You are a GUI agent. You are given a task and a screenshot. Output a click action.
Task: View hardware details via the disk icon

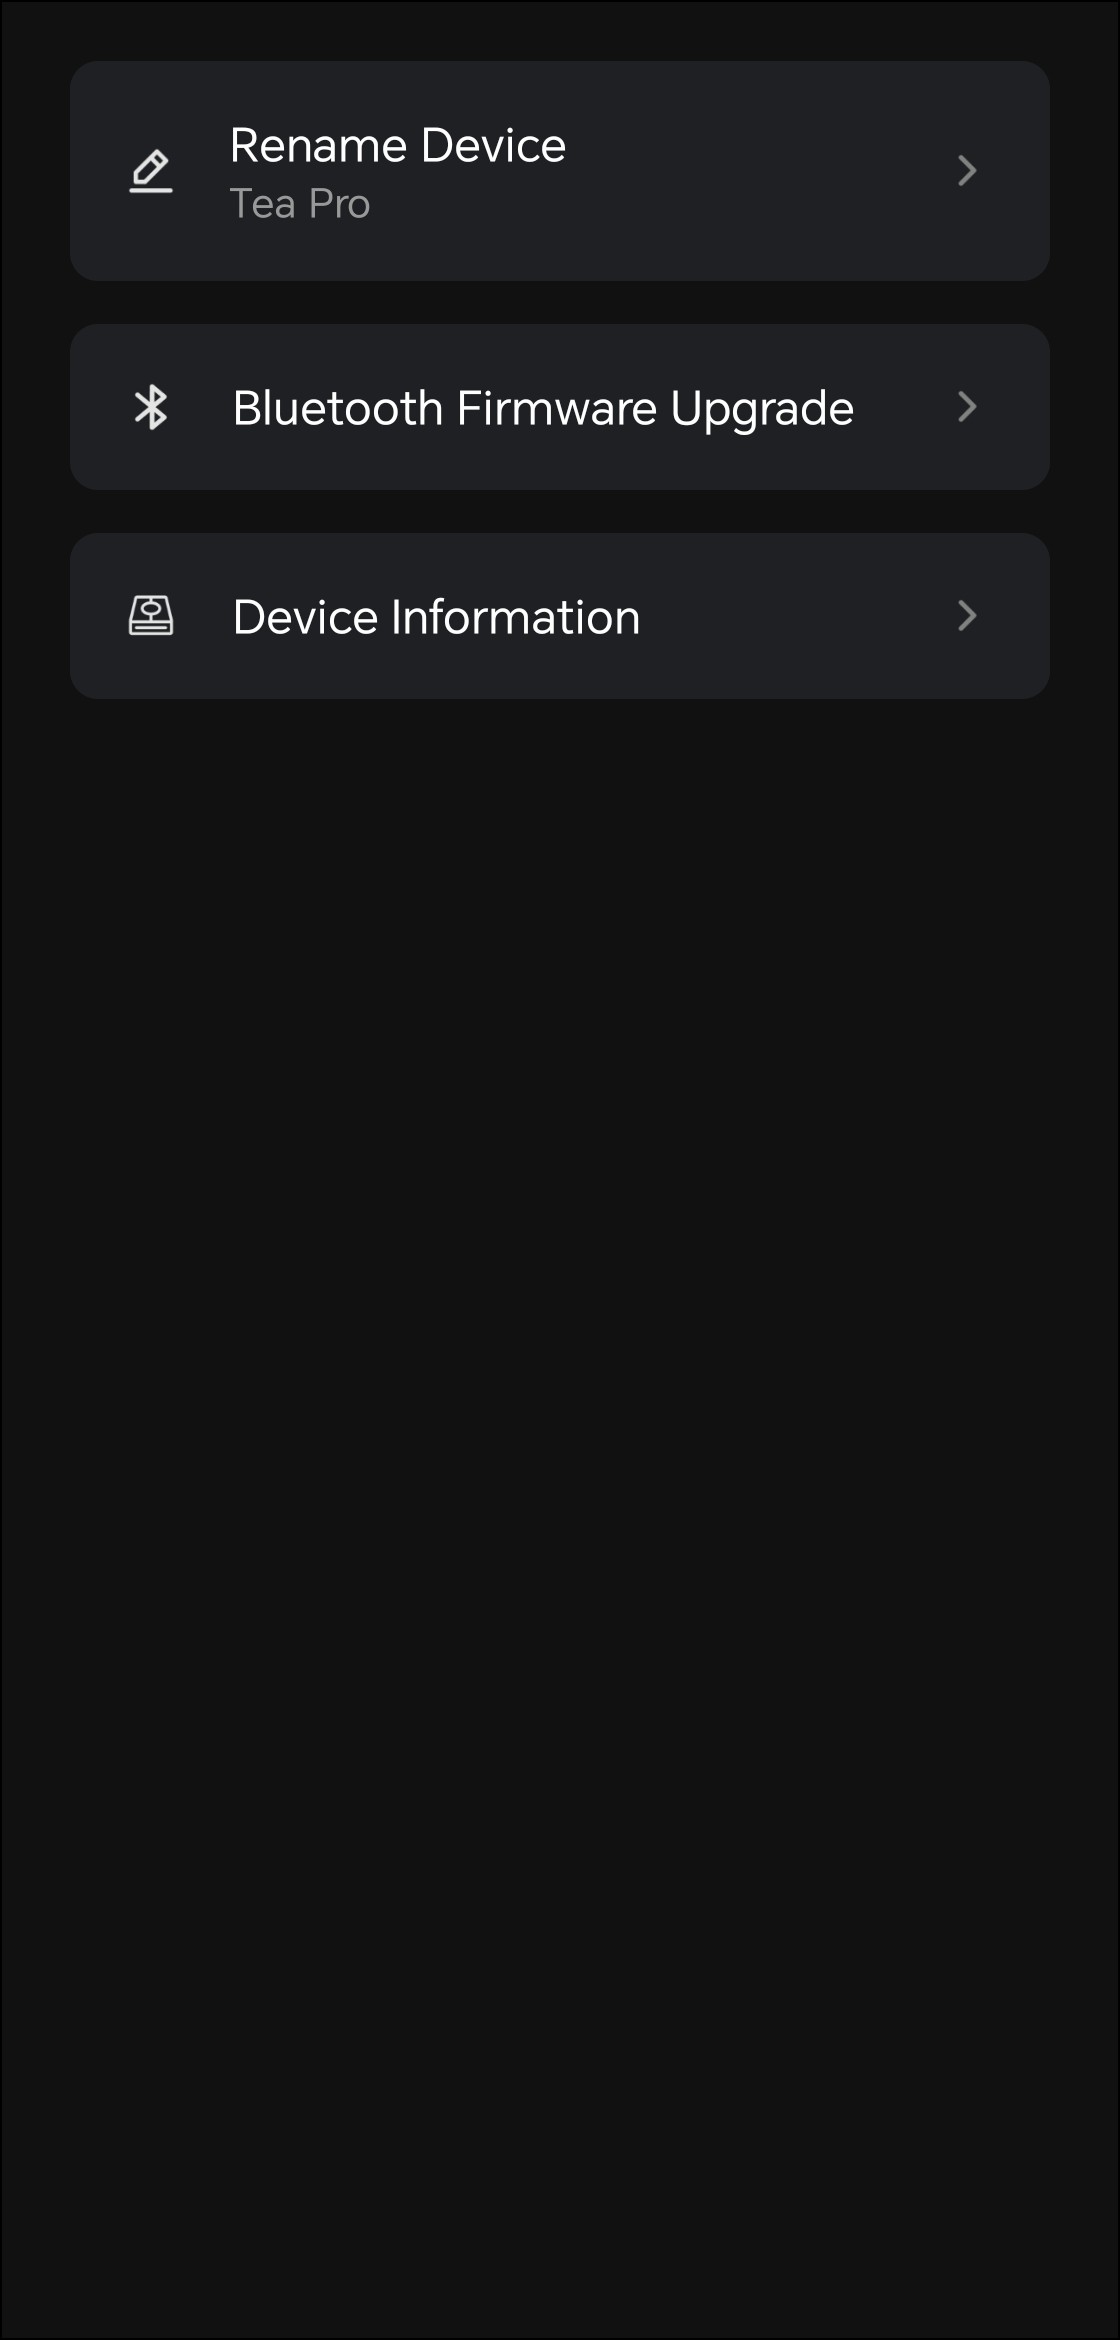coord(151,616)
